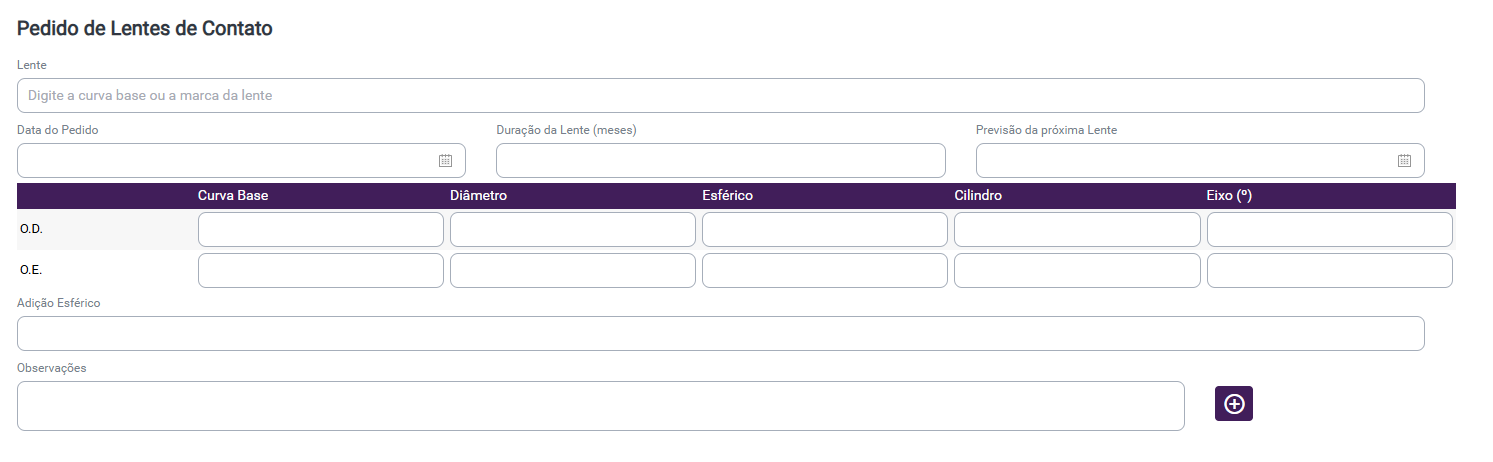Select O.D. Esférico input
The width and height of the screenshot is (1493, 462).
click(x=824, y=230)
